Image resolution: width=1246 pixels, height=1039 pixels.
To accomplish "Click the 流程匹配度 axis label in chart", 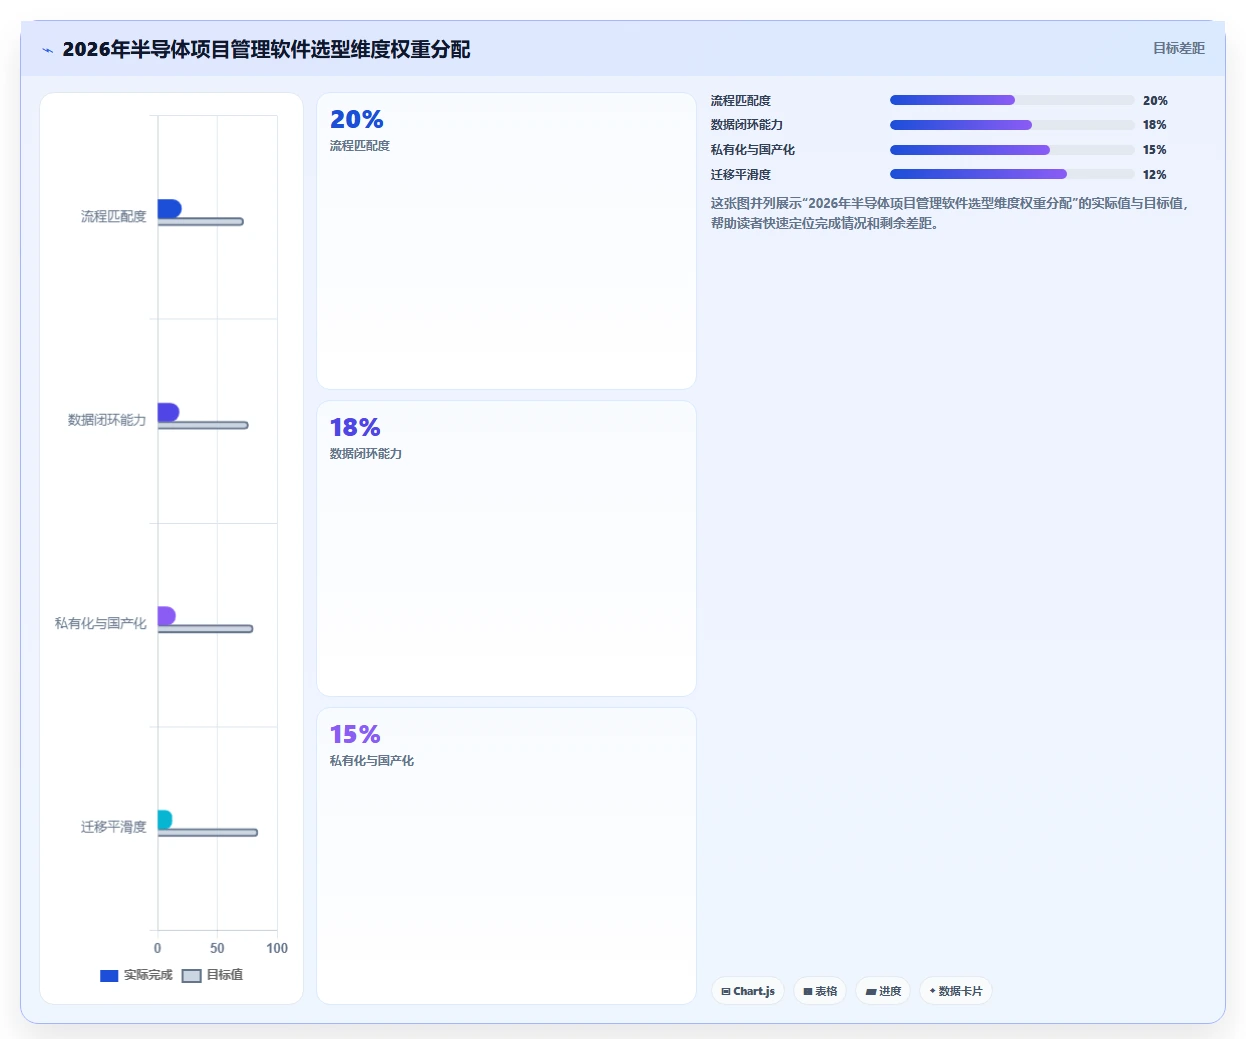I will pyautogui.click(x=113, y=216).
